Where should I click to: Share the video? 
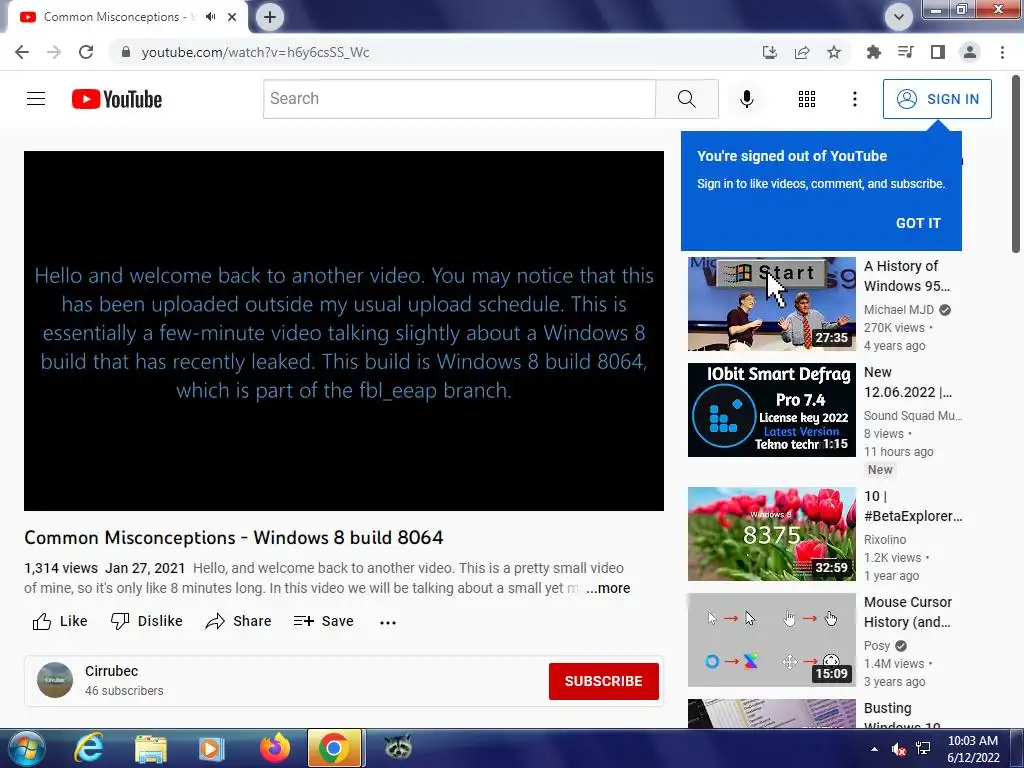tap(238, 621)
